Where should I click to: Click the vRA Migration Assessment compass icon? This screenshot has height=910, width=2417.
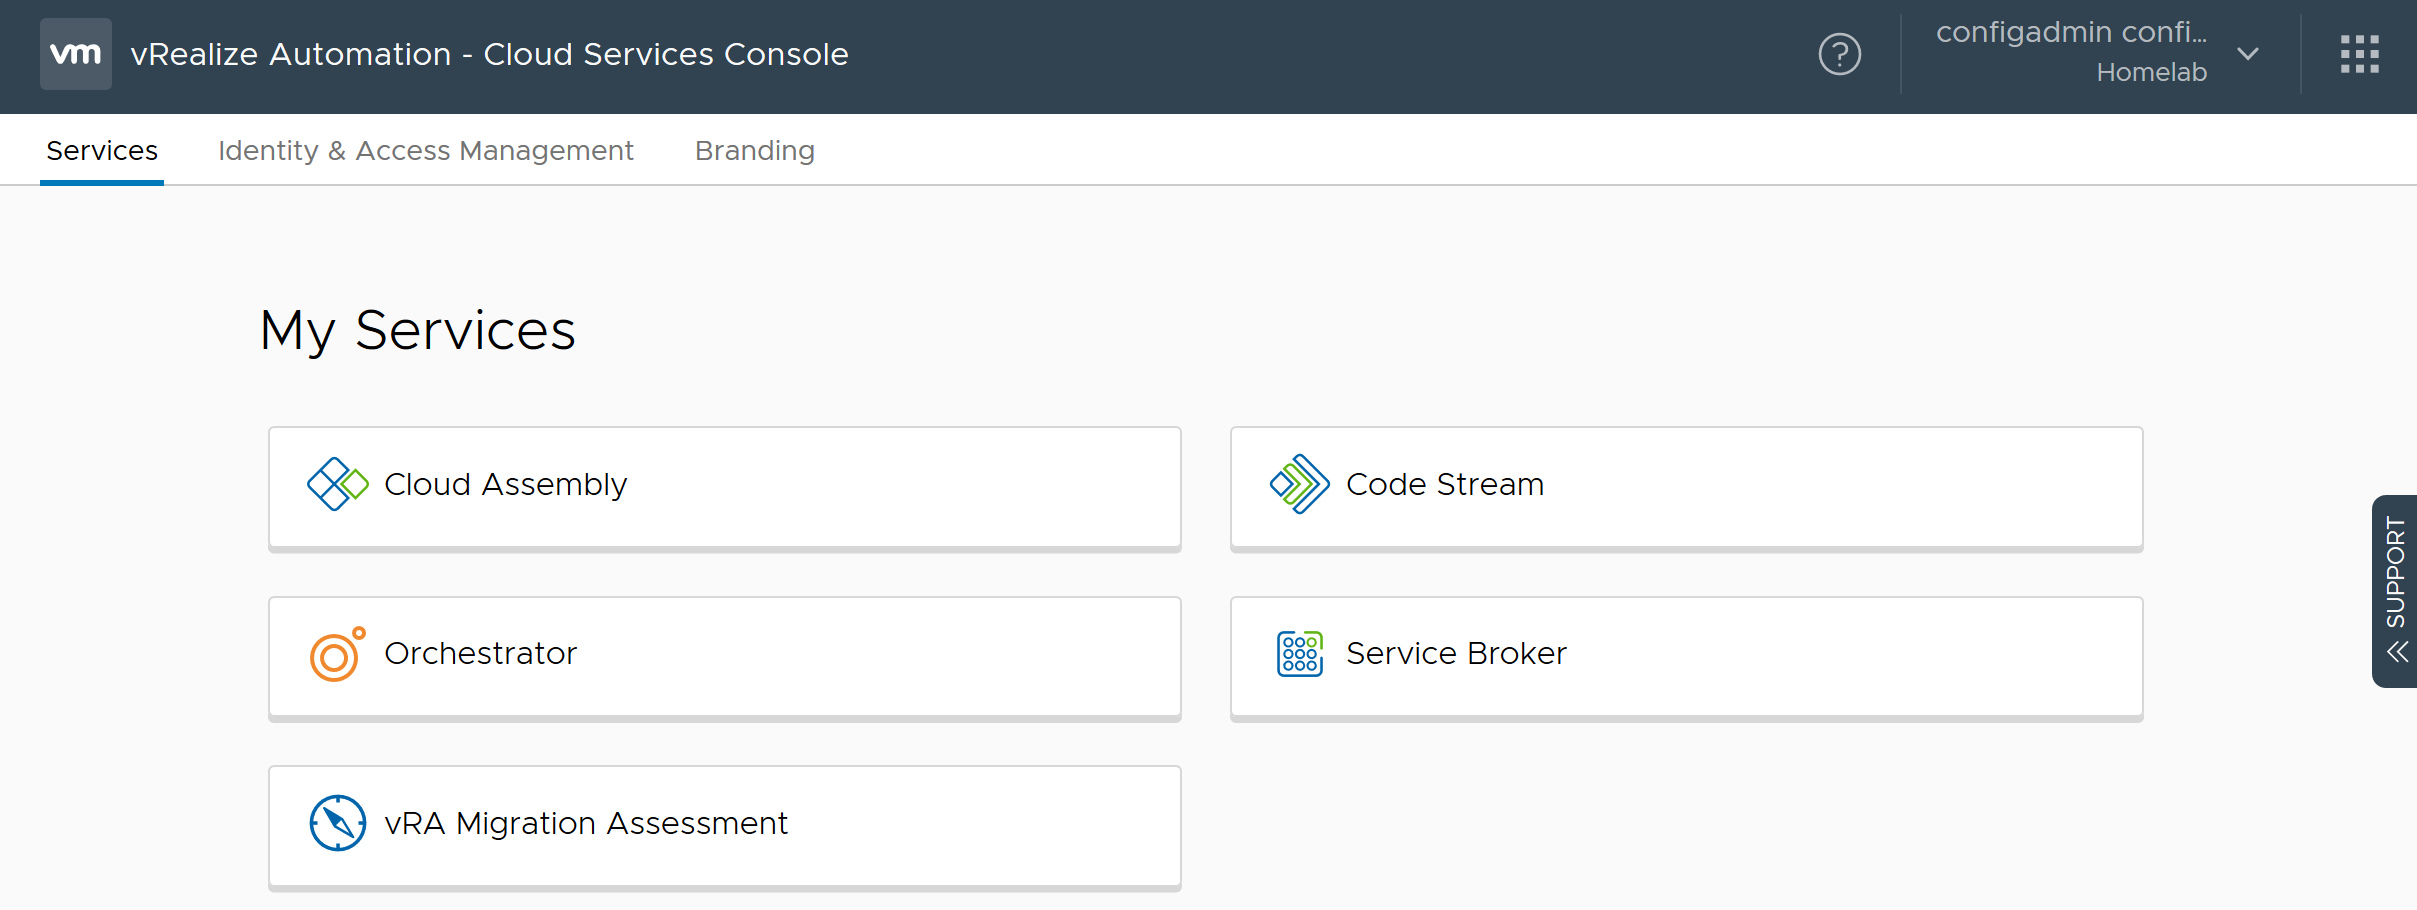coord(338,823)
